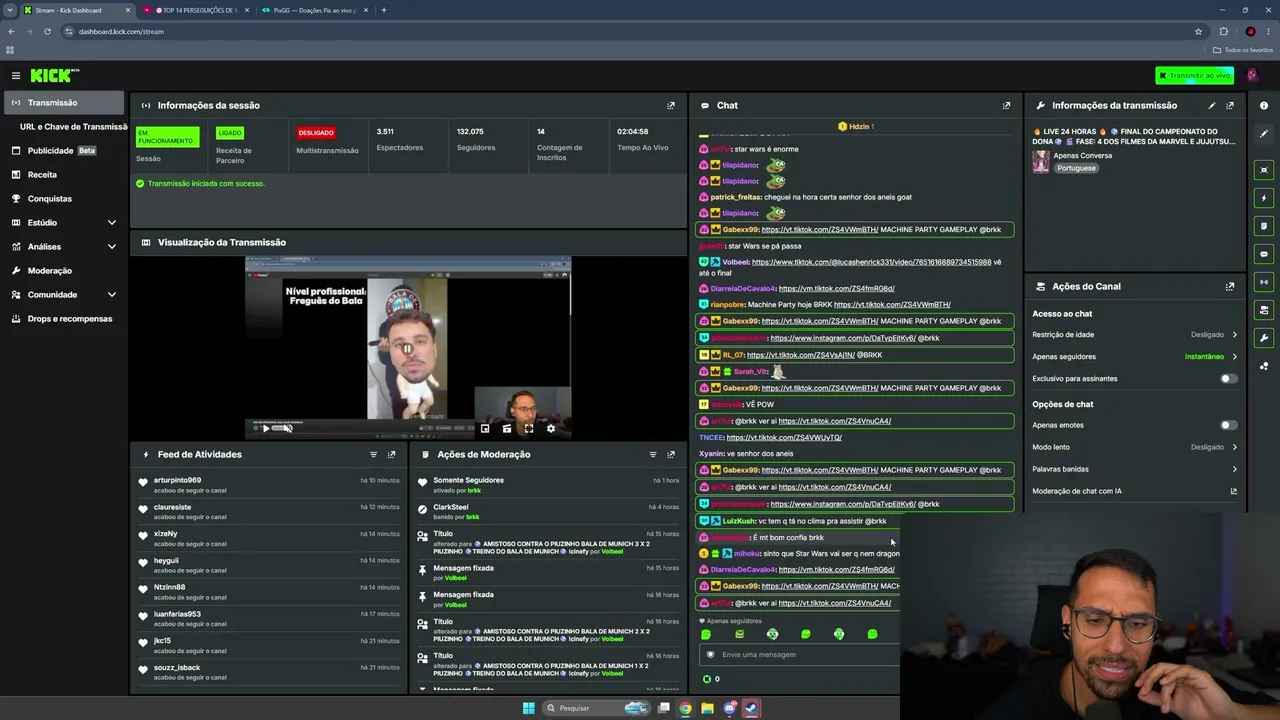Reload the Kick dashboard page
This screenshot has width=1280, height=720.
47,31
